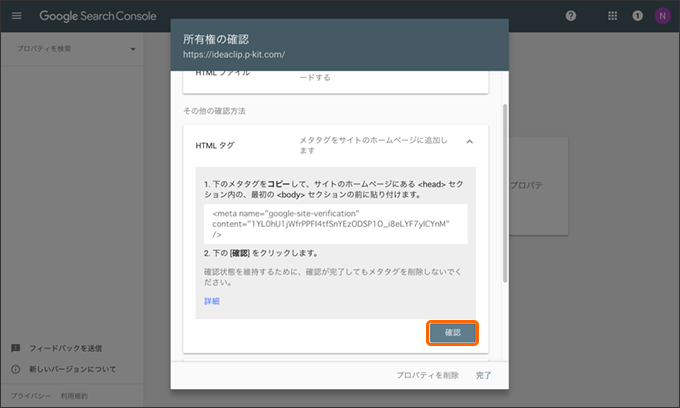Open the プライバシー footer link
This screenshot has height=408, width=680.
(x=30, y=396)
